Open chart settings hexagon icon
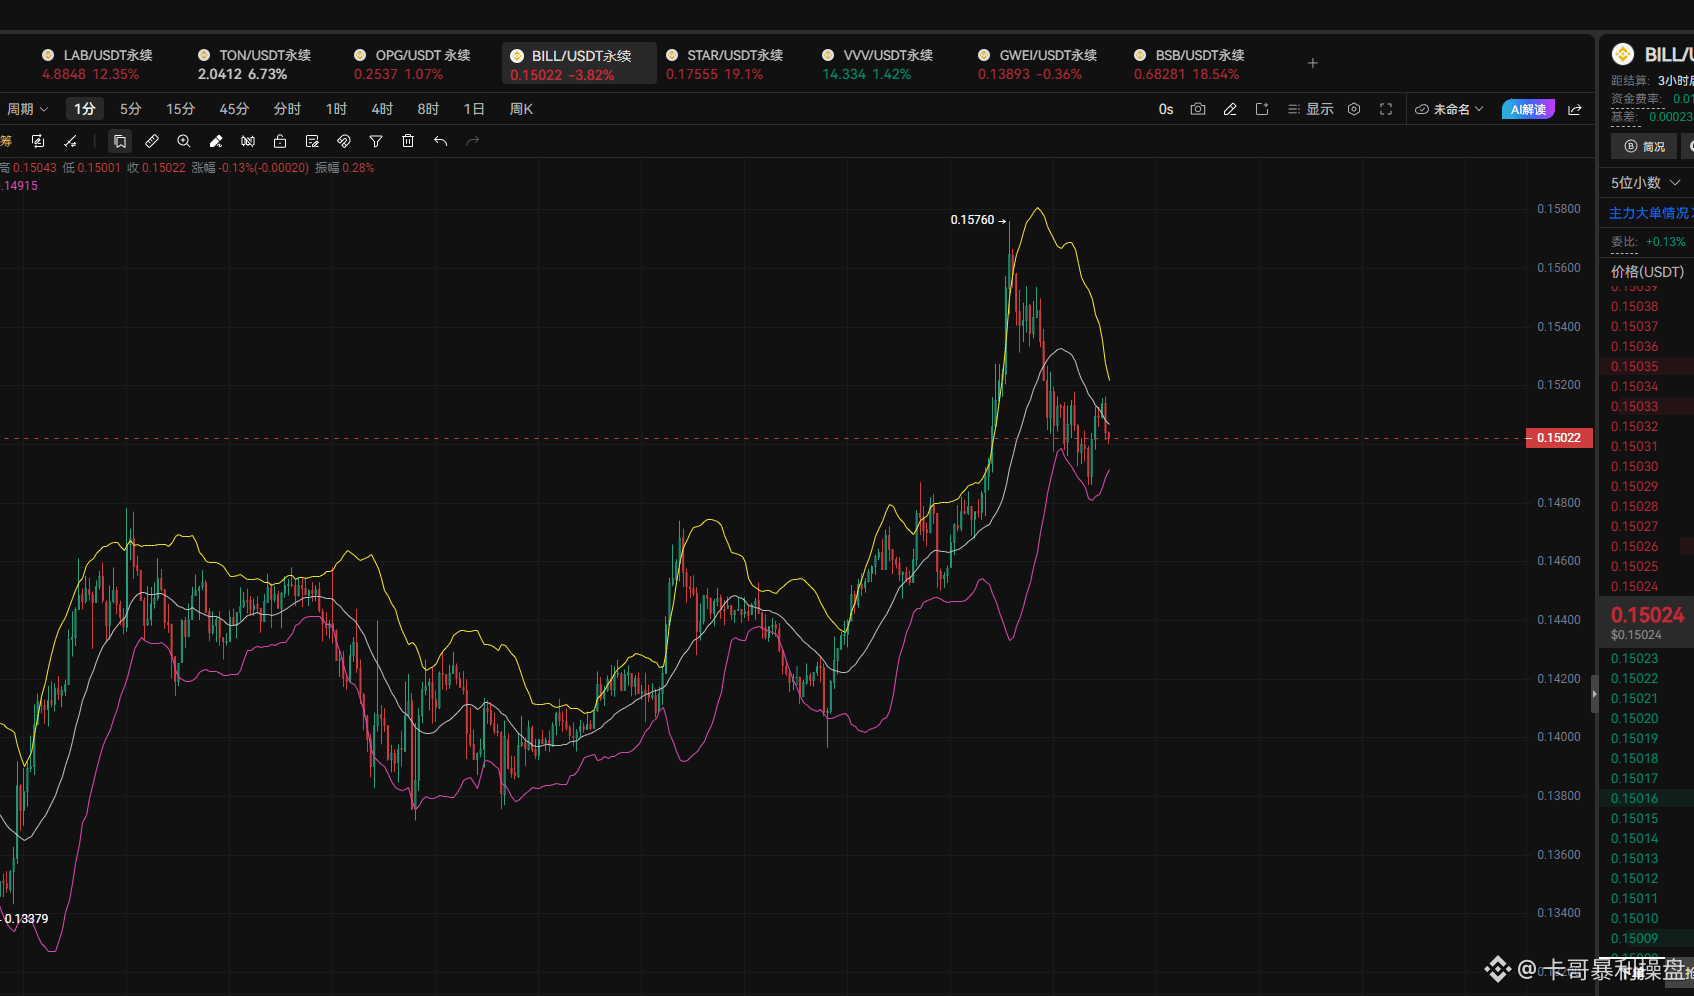The height and width of the screenshot is (996, 1694). point(1354,109)
